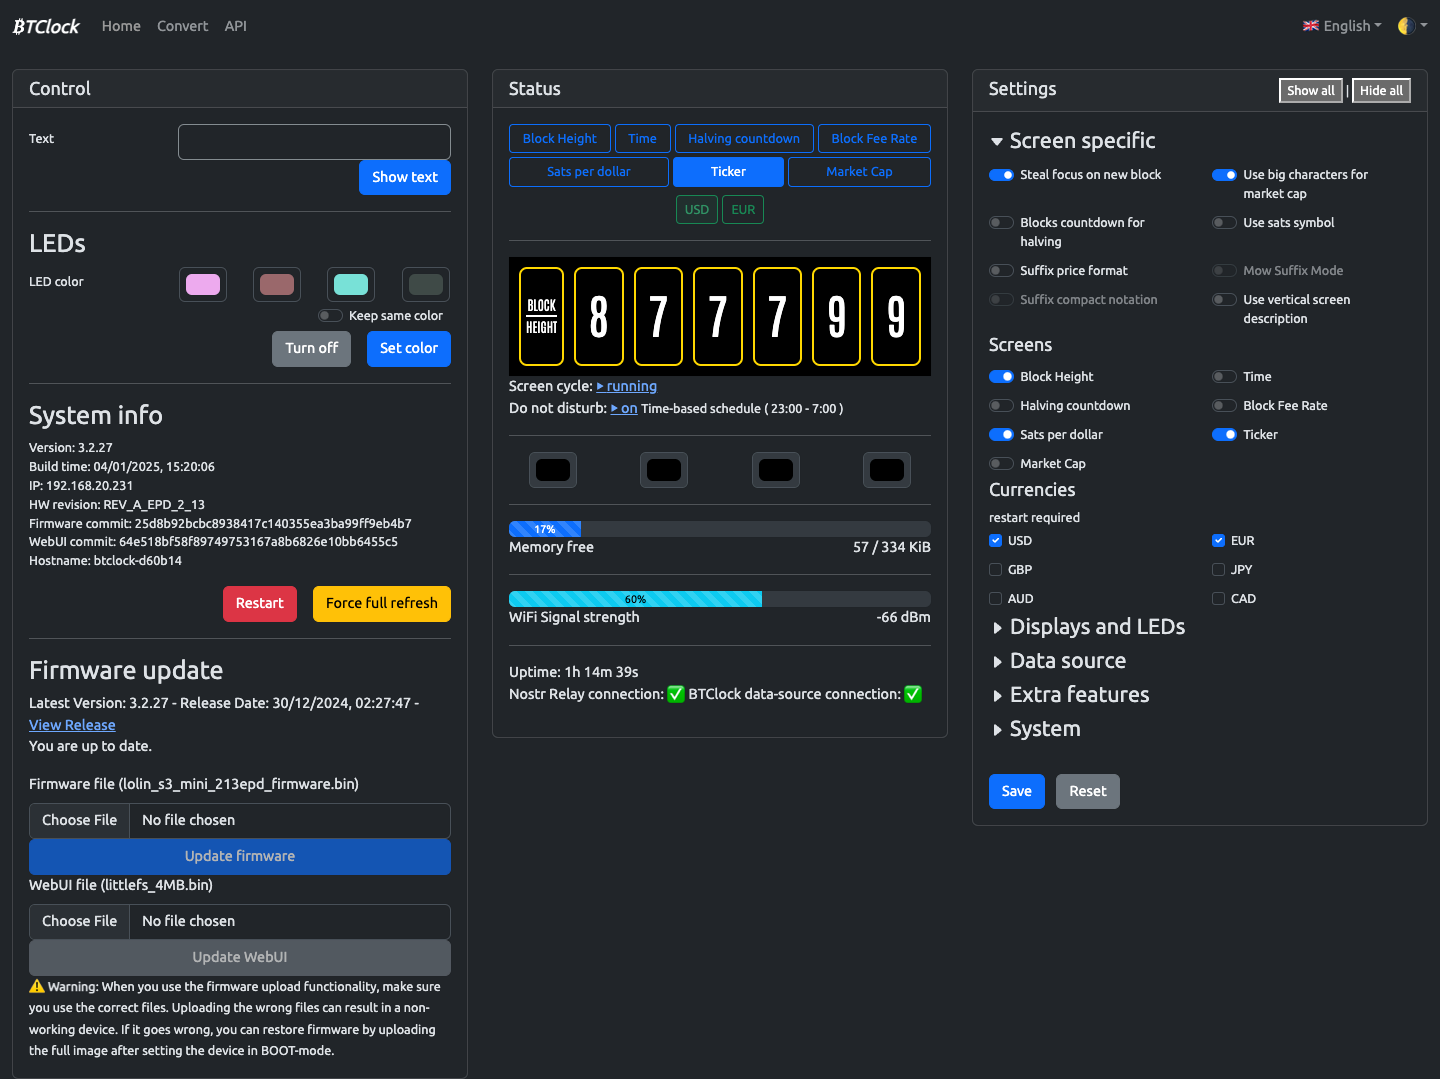The image size is (1440, 1079).
Task: Check the JPY currency checkbox
Action: point(1218,570)
